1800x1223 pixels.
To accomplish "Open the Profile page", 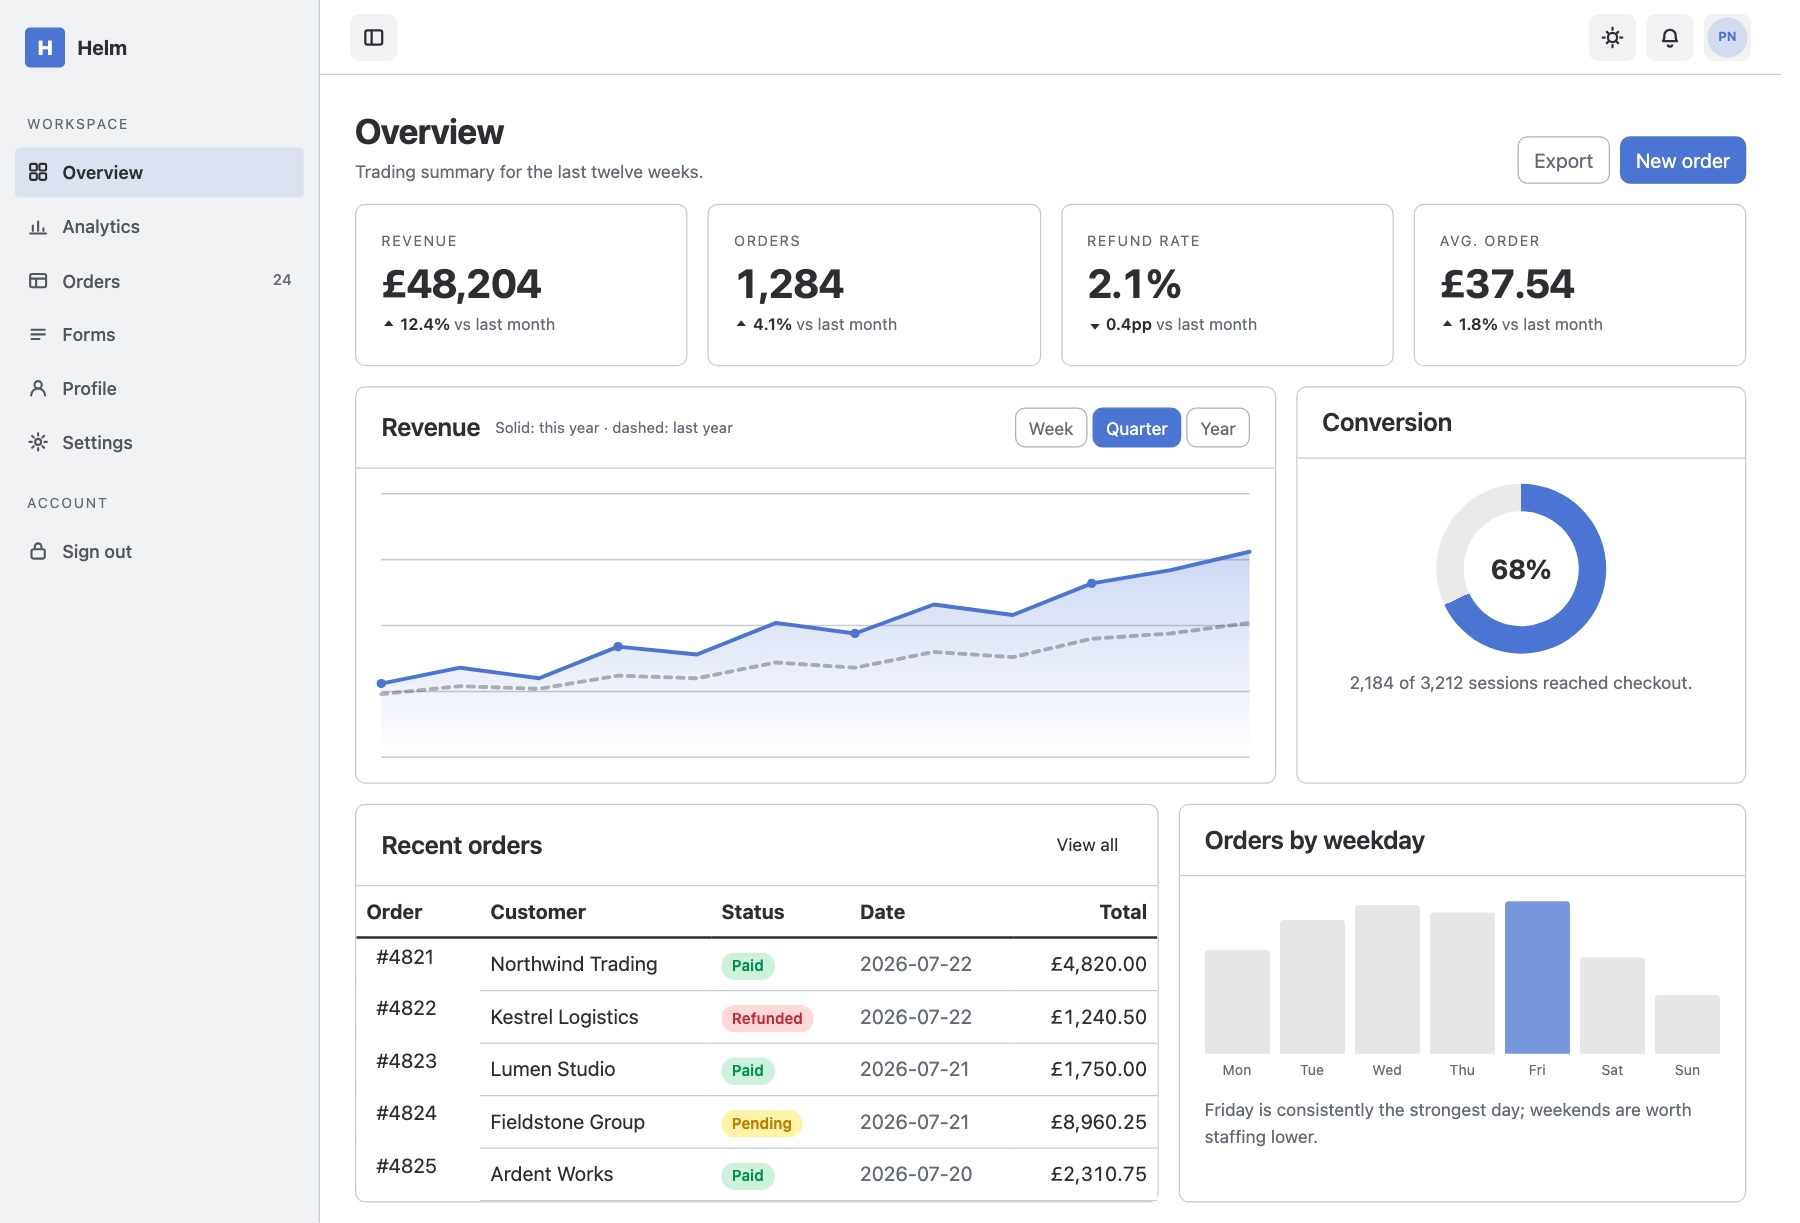I will coord(159,389).
